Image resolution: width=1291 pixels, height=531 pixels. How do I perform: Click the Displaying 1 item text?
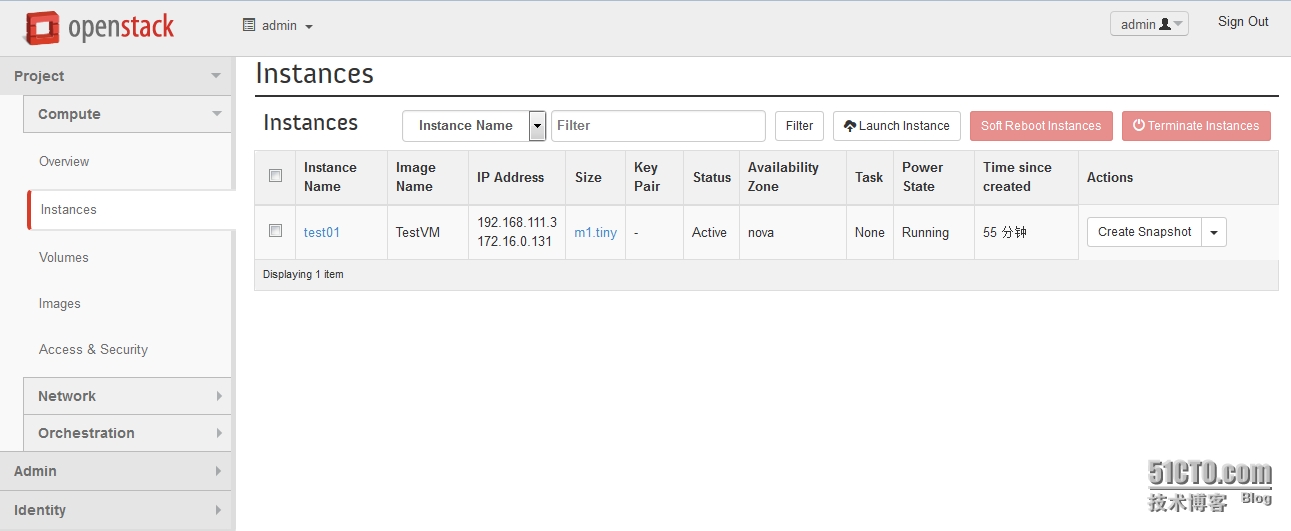(x=303, y=274)
